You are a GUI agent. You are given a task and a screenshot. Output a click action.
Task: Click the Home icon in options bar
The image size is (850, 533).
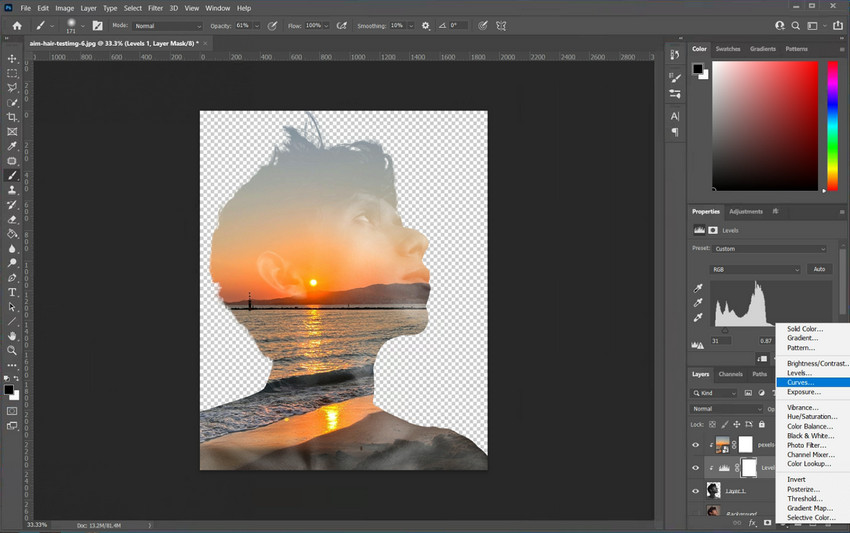(17, 25)
